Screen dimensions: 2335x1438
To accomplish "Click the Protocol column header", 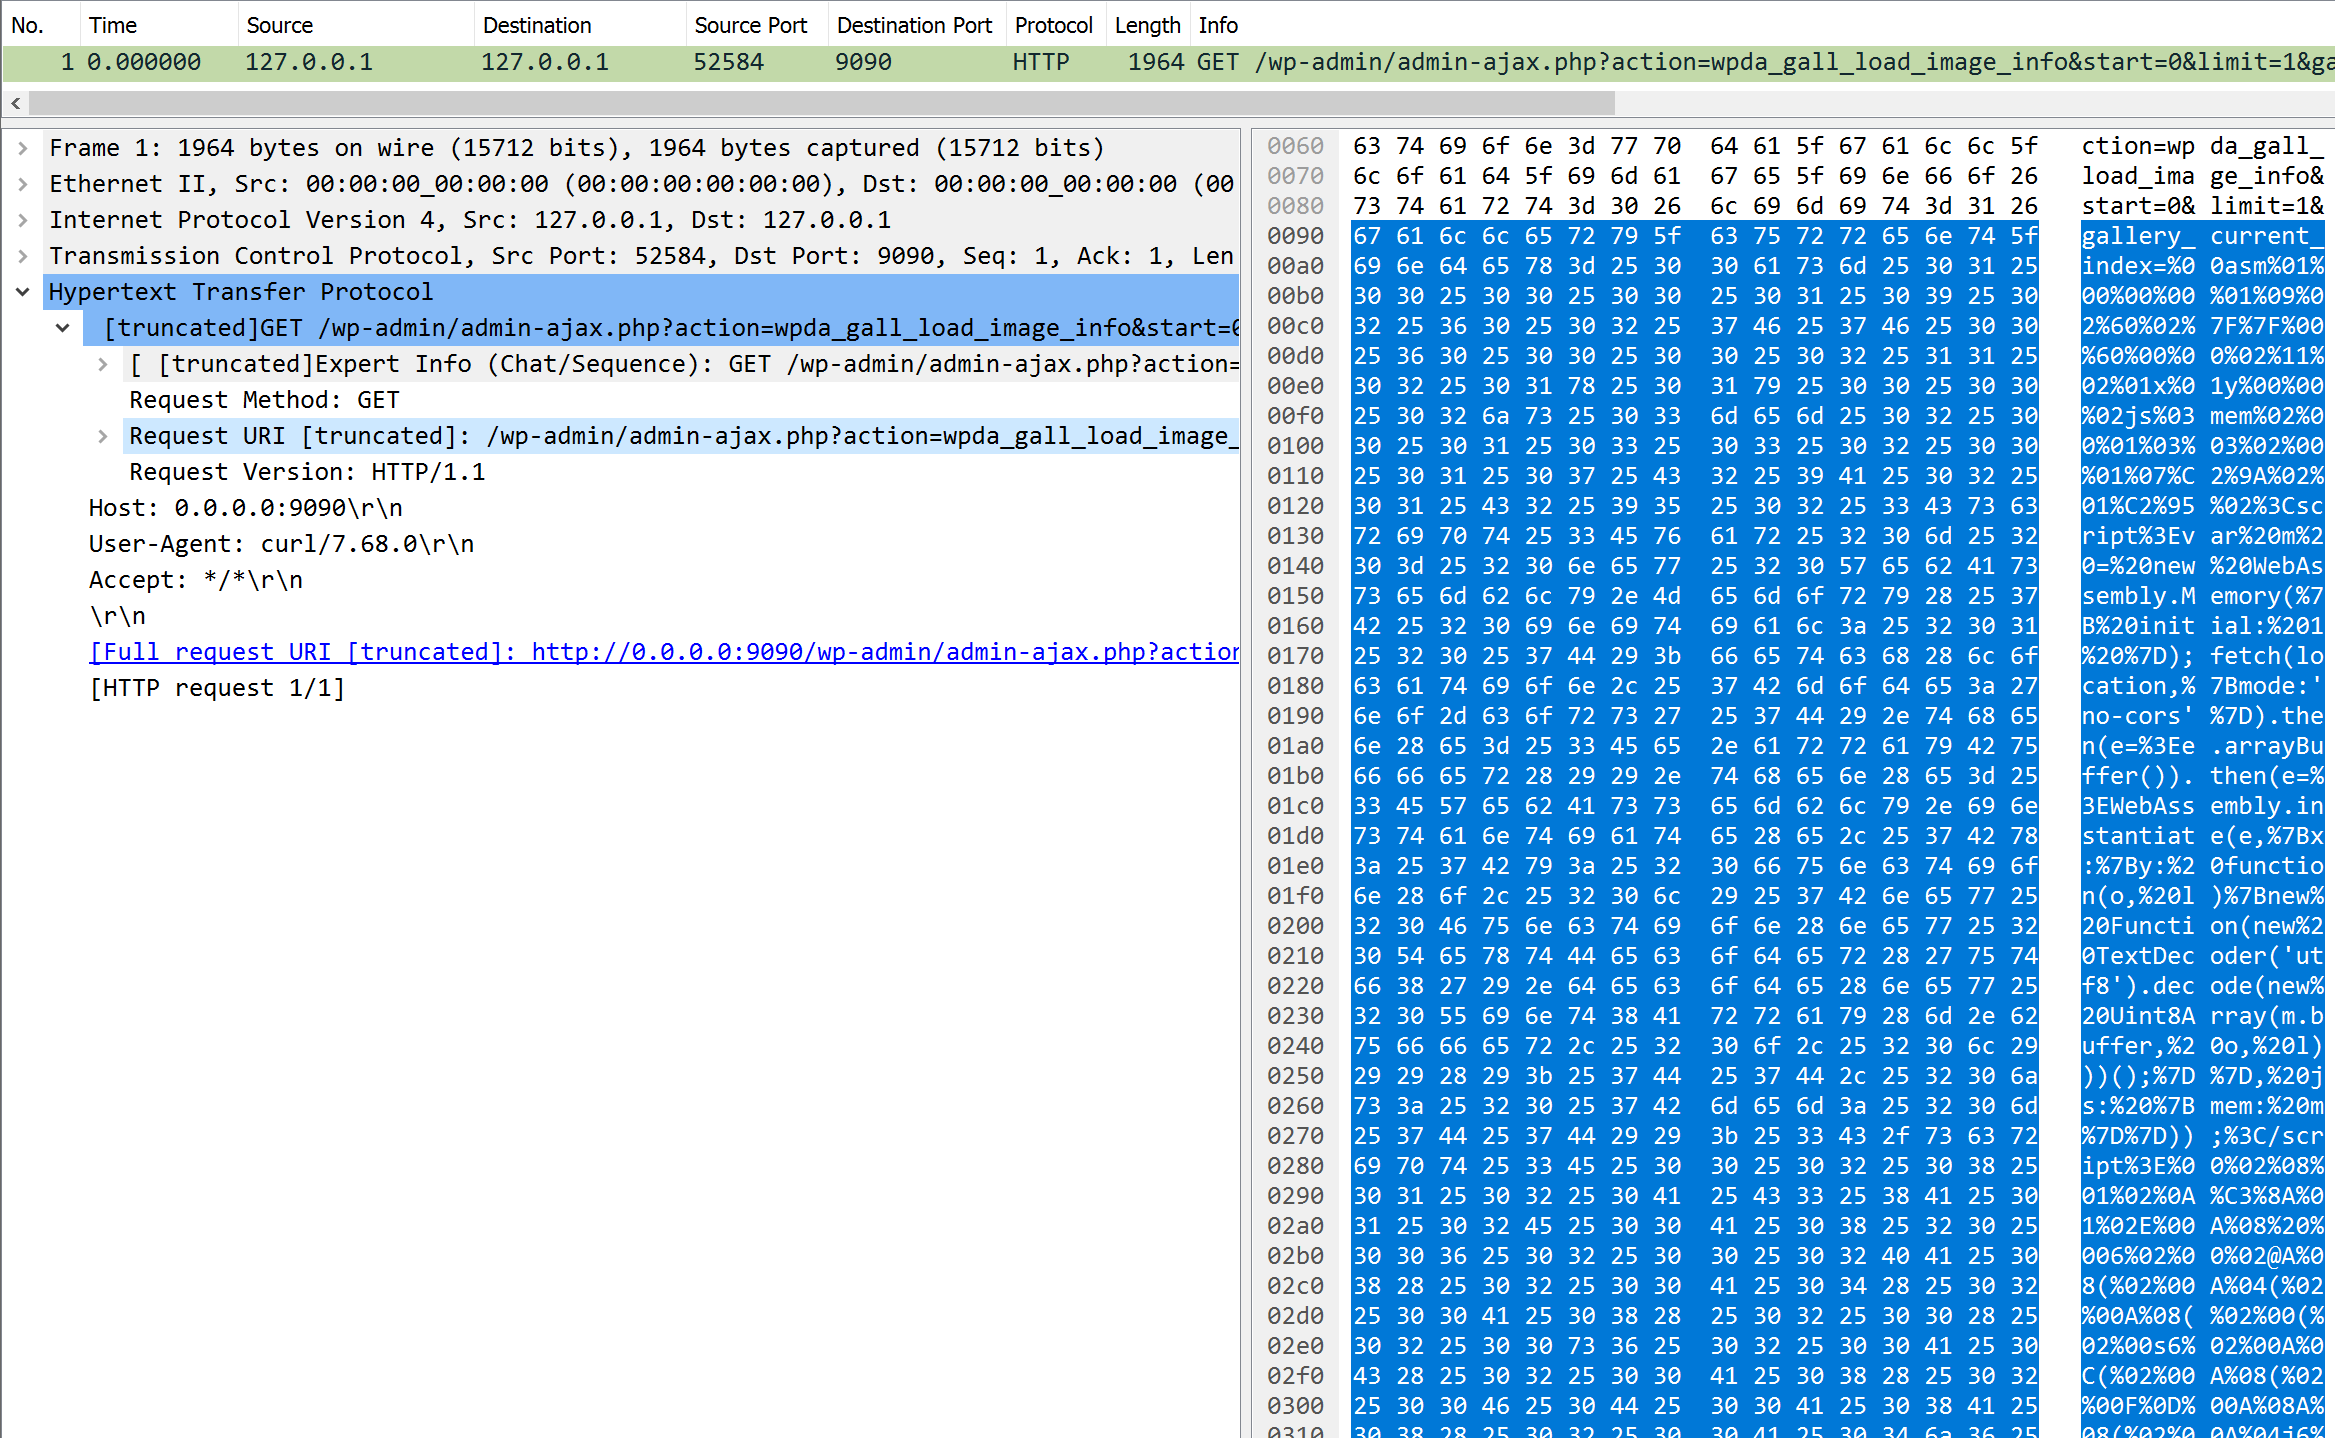I will point(1052,25).
